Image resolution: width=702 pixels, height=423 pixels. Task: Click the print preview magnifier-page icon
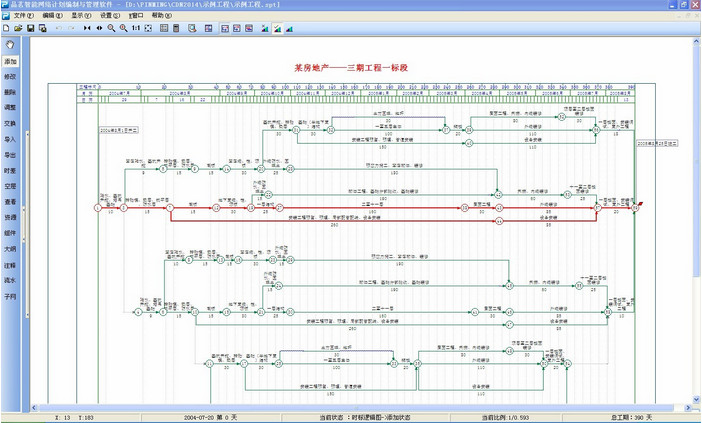pyautogui.click(x=192, y=28)
